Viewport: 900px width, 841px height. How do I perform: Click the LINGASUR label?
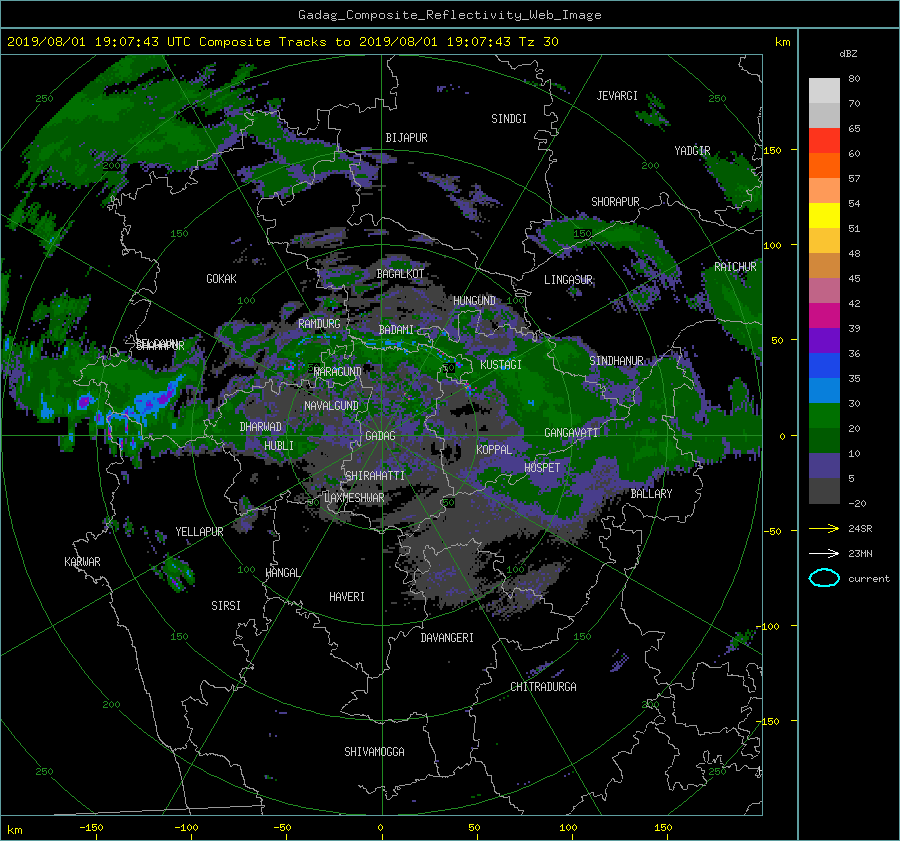tap(568, 280)
